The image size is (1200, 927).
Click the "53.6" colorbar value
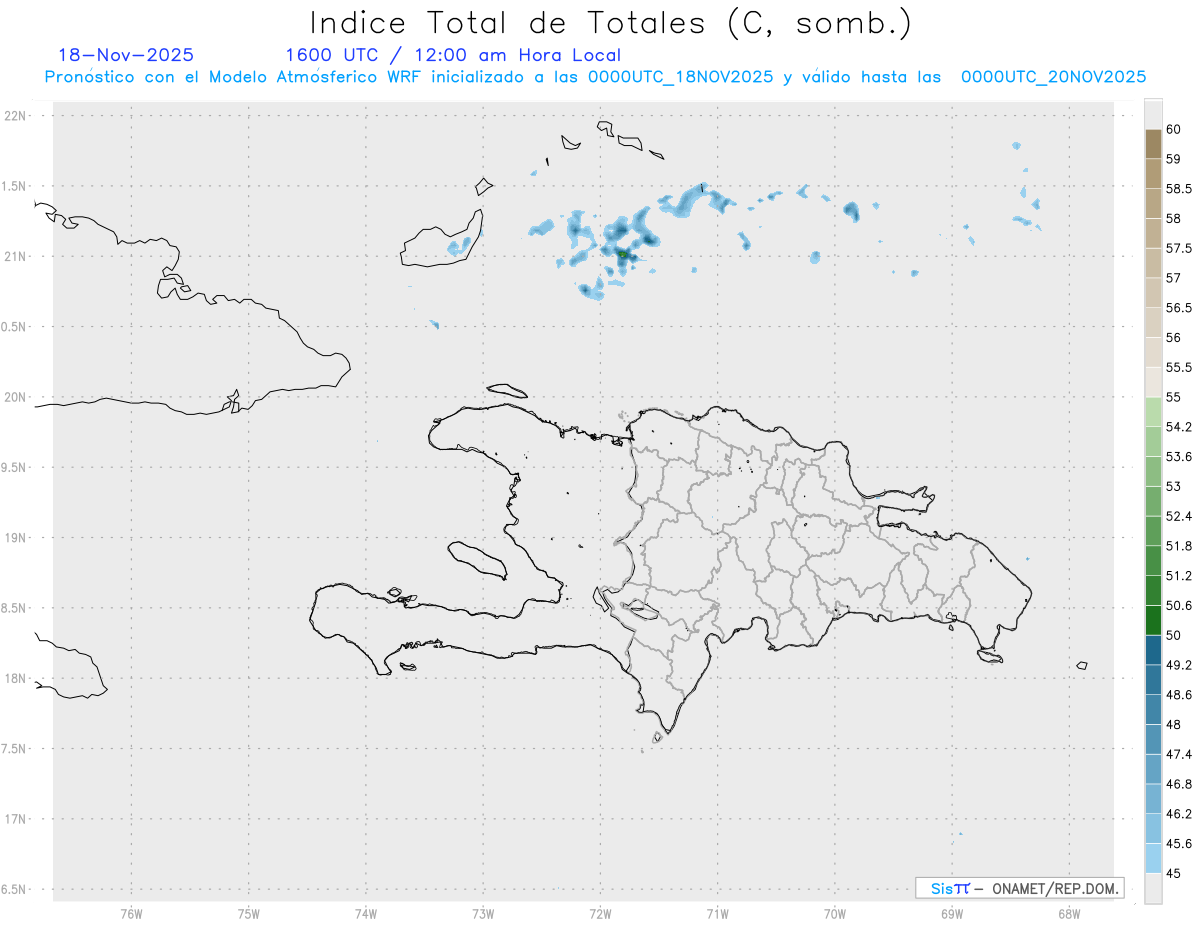[1178, 457]
